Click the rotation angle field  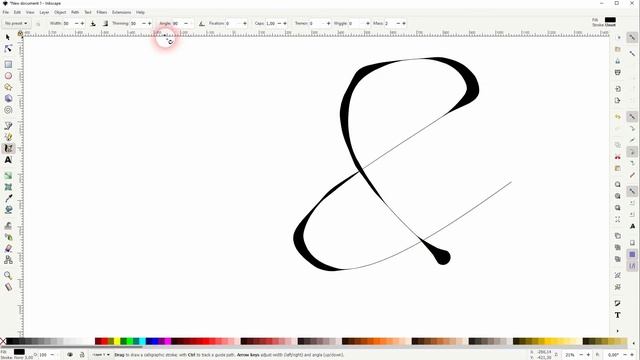coord(613,355)
